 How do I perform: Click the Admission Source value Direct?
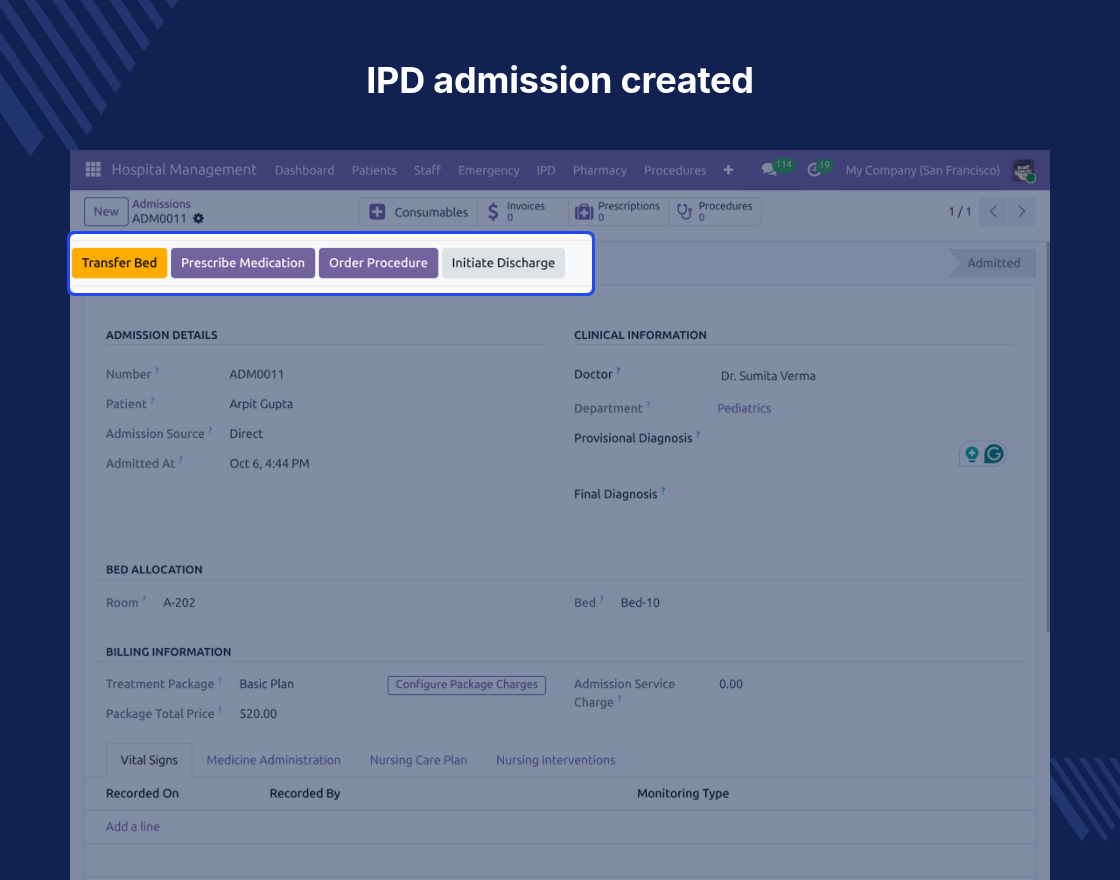pyautogui.click(x=246, y=434)
